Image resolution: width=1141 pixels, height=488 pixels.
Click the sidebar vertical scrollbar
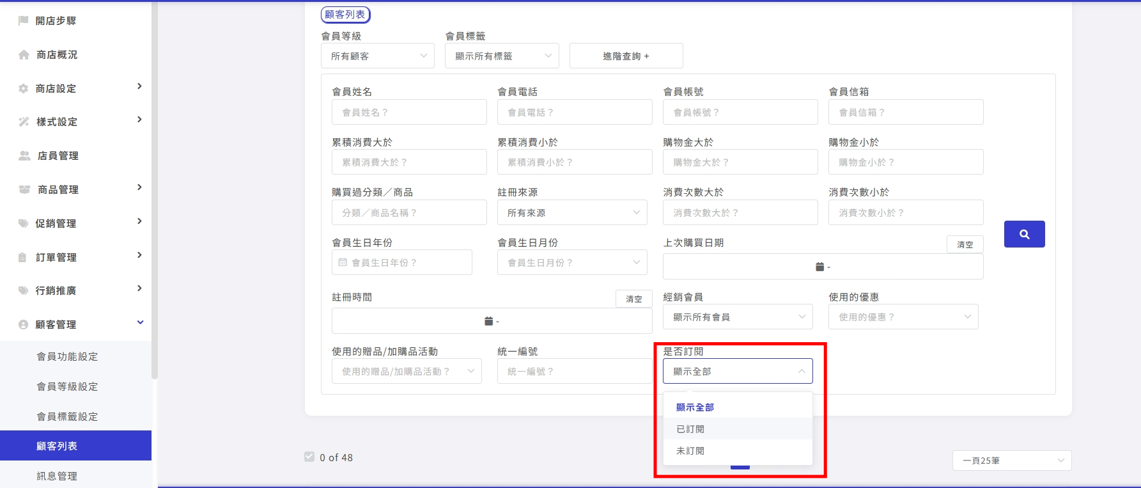click(x=154, y=189)
